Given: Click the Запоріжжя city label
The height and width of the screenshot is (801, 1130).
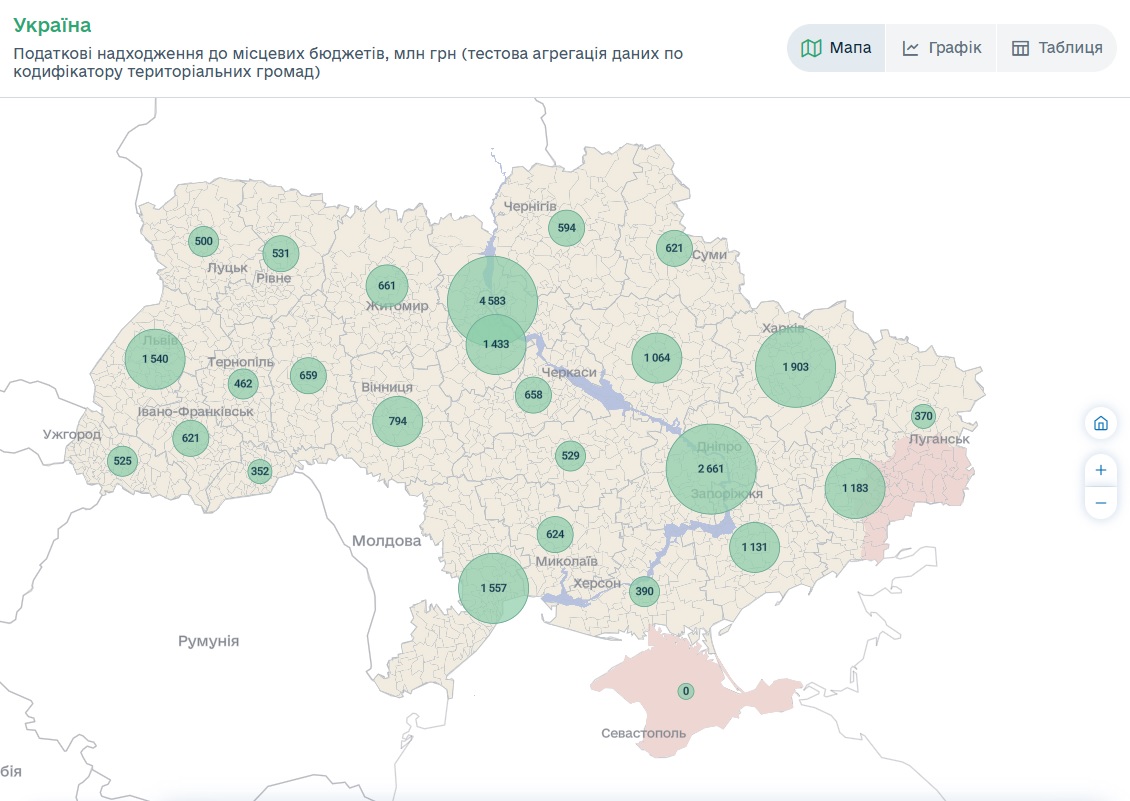Looking at the screenshot, I should pos(726,494).
